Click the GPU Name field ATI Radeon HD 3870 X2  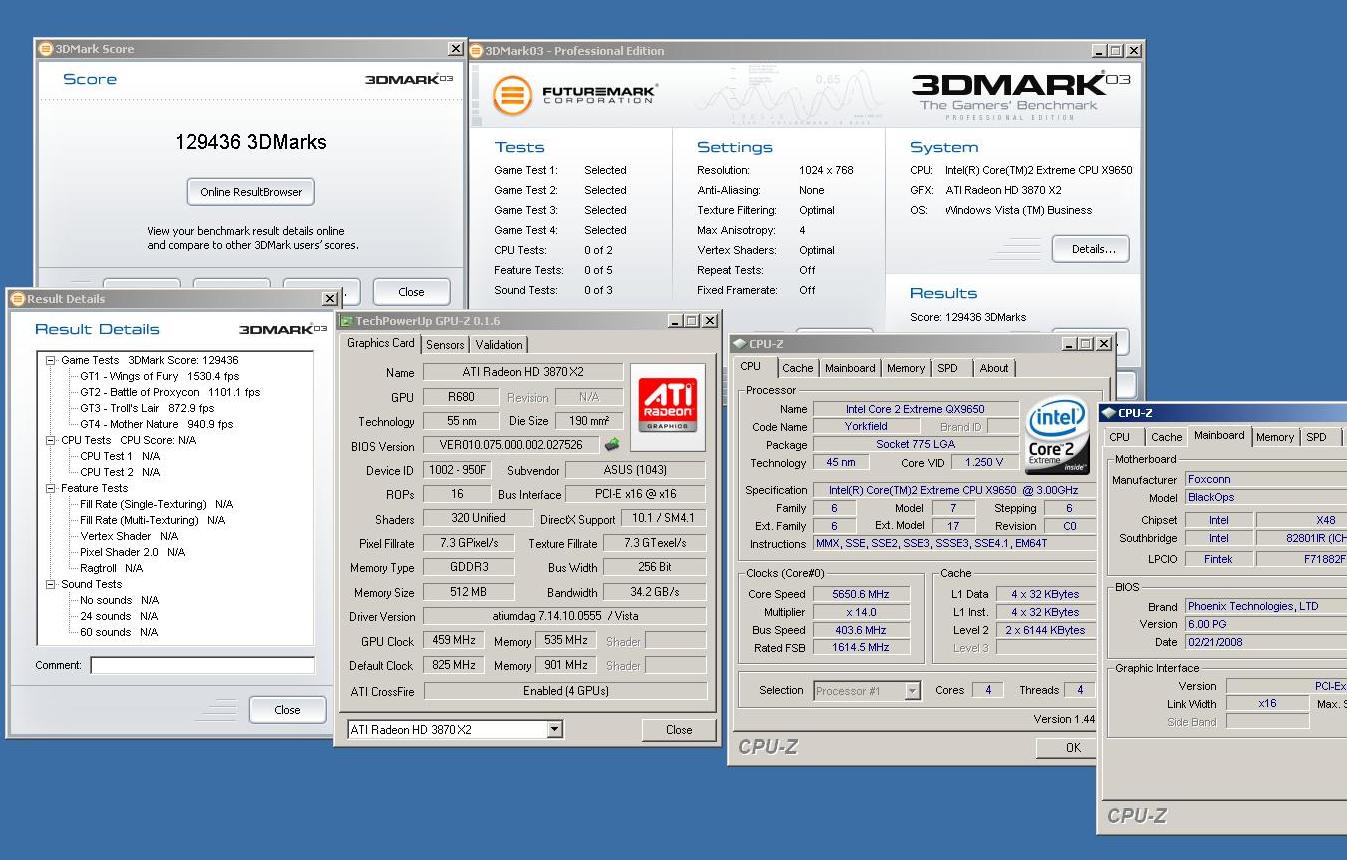click(523, 372)
